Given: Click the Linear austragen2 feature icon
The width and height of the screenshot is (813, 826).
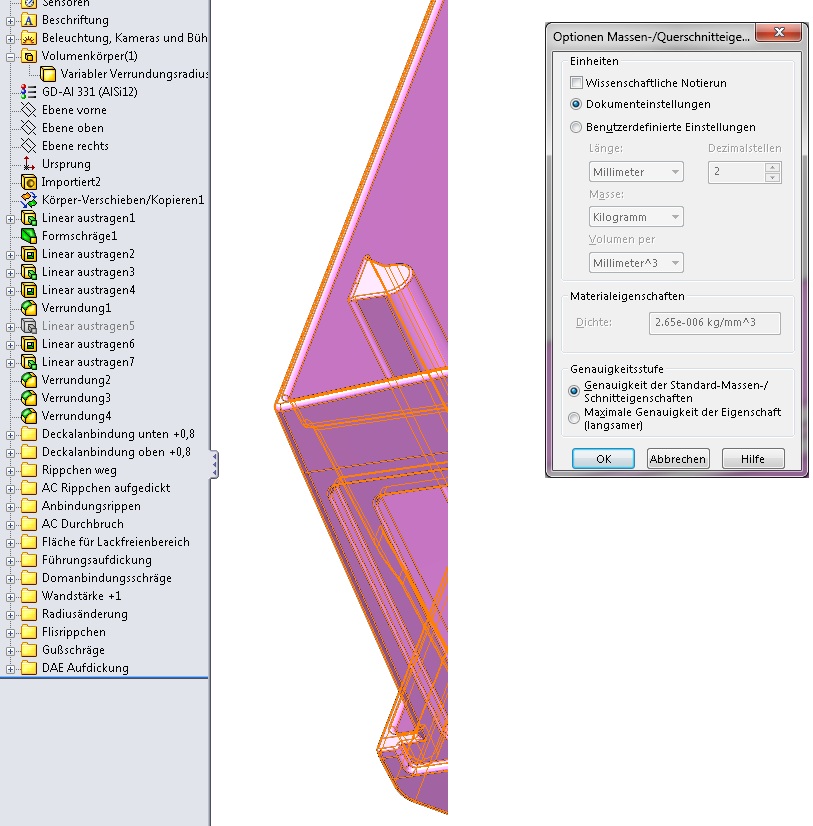Looking at the screenshot, I should click(x=29, y=254).
